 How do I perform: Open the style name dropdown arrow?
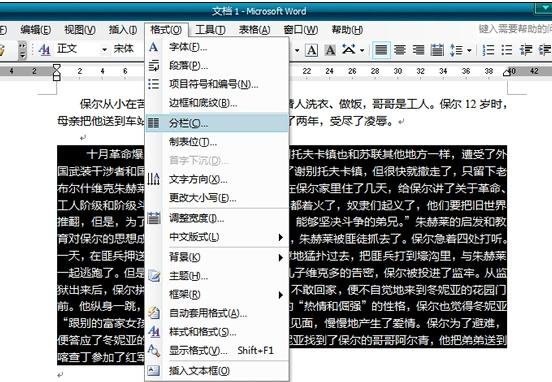click(x=104, y=50)
